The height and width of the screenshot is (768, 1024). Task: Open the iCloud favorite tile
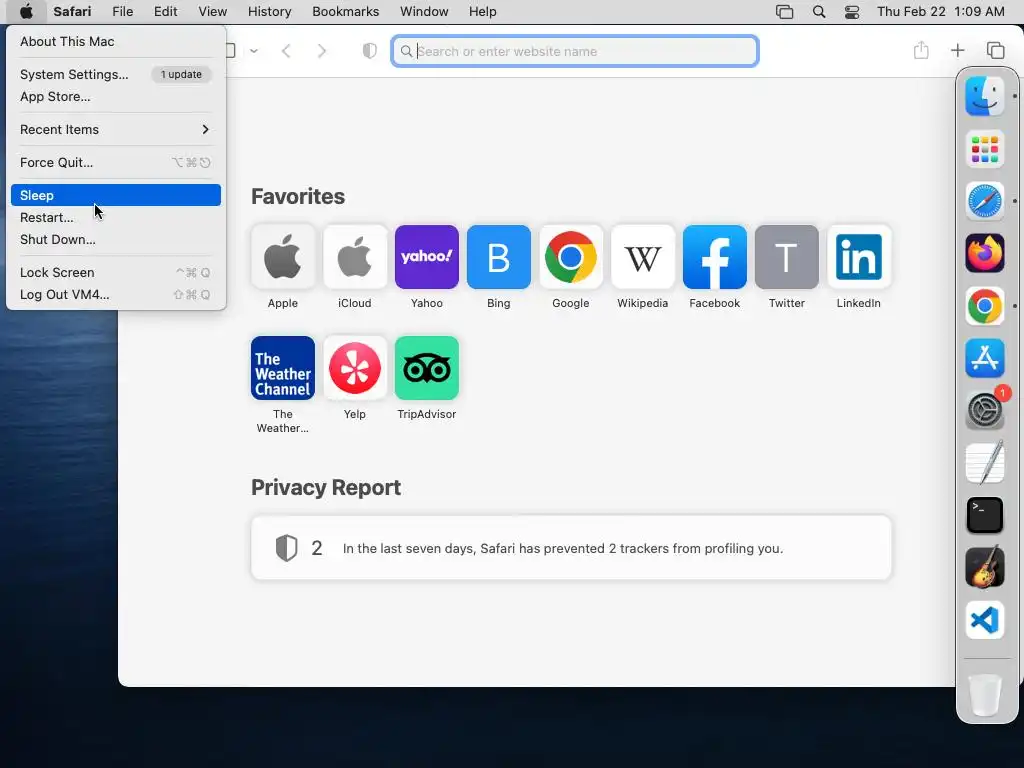point(355,257)
